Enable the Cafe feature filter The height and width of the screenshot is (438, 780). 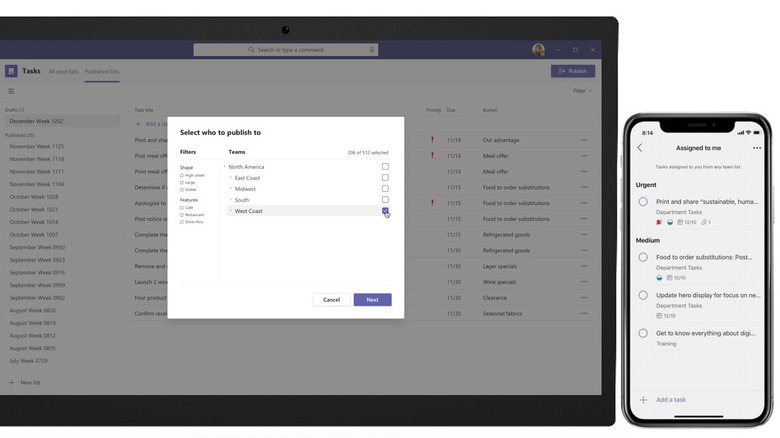point(182,208)
